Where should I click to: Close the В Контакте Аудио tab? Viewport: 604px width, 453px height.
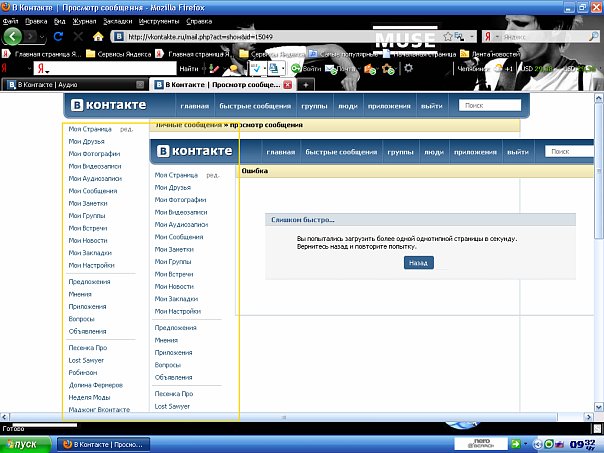click(x=140, y=84)
